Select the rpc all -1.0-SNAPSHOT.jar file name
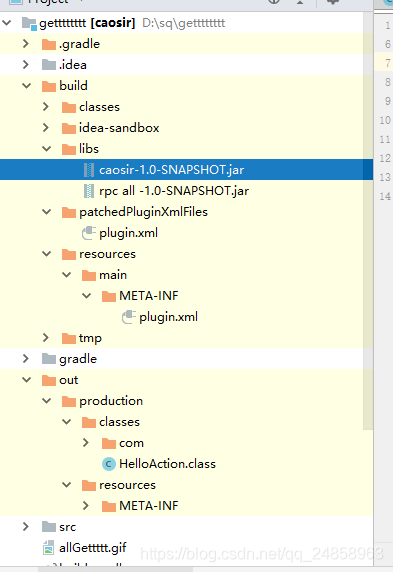The height and width of the screenshot is (572, 393). (174, 191)
